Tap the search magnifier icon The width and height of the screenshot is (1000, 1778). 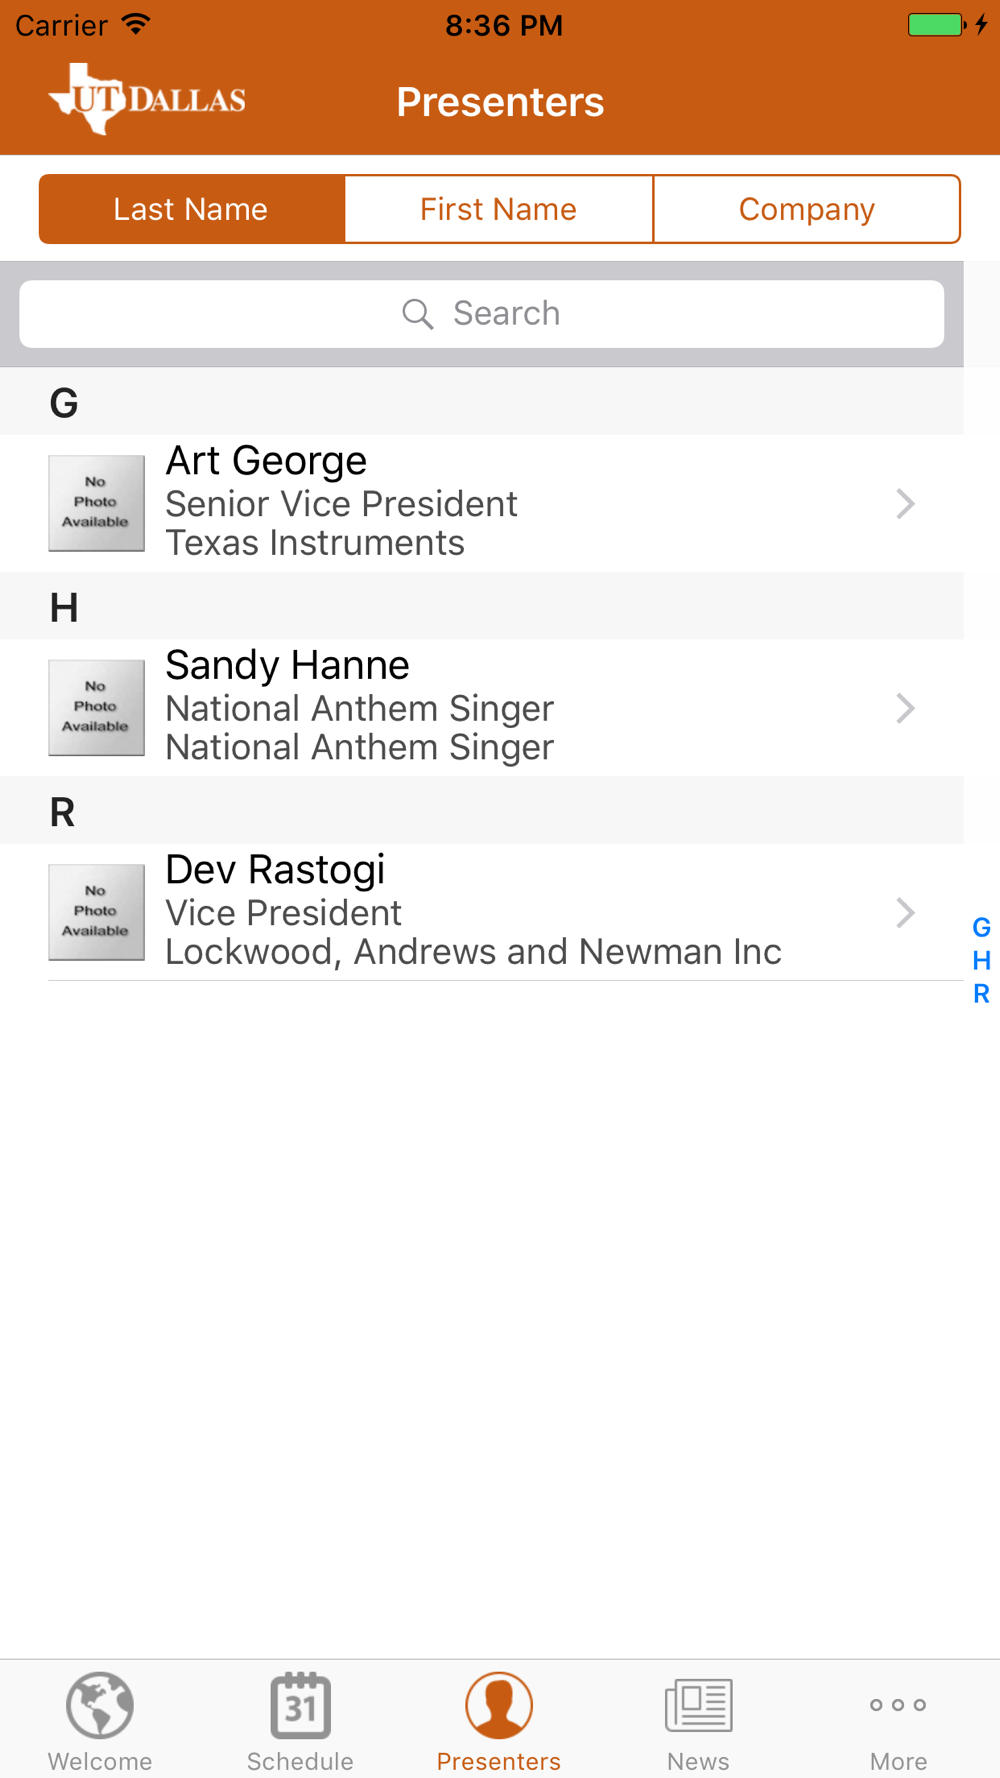417,314
